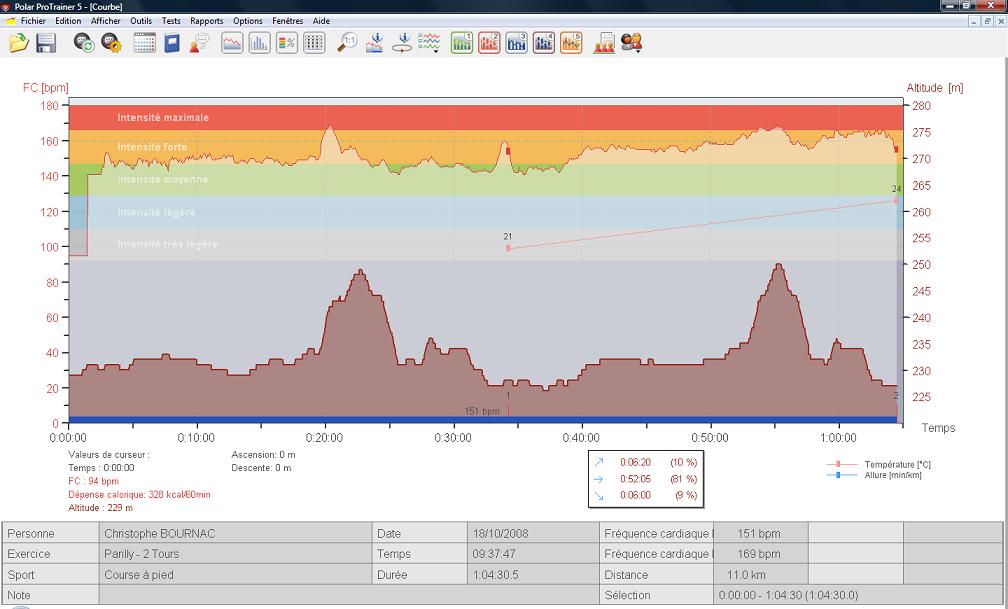Image resolution: width=1008 pixels, height=609 pixels.
Task: Click the Durée value 1:04:30.5
Action: (533, 574)
